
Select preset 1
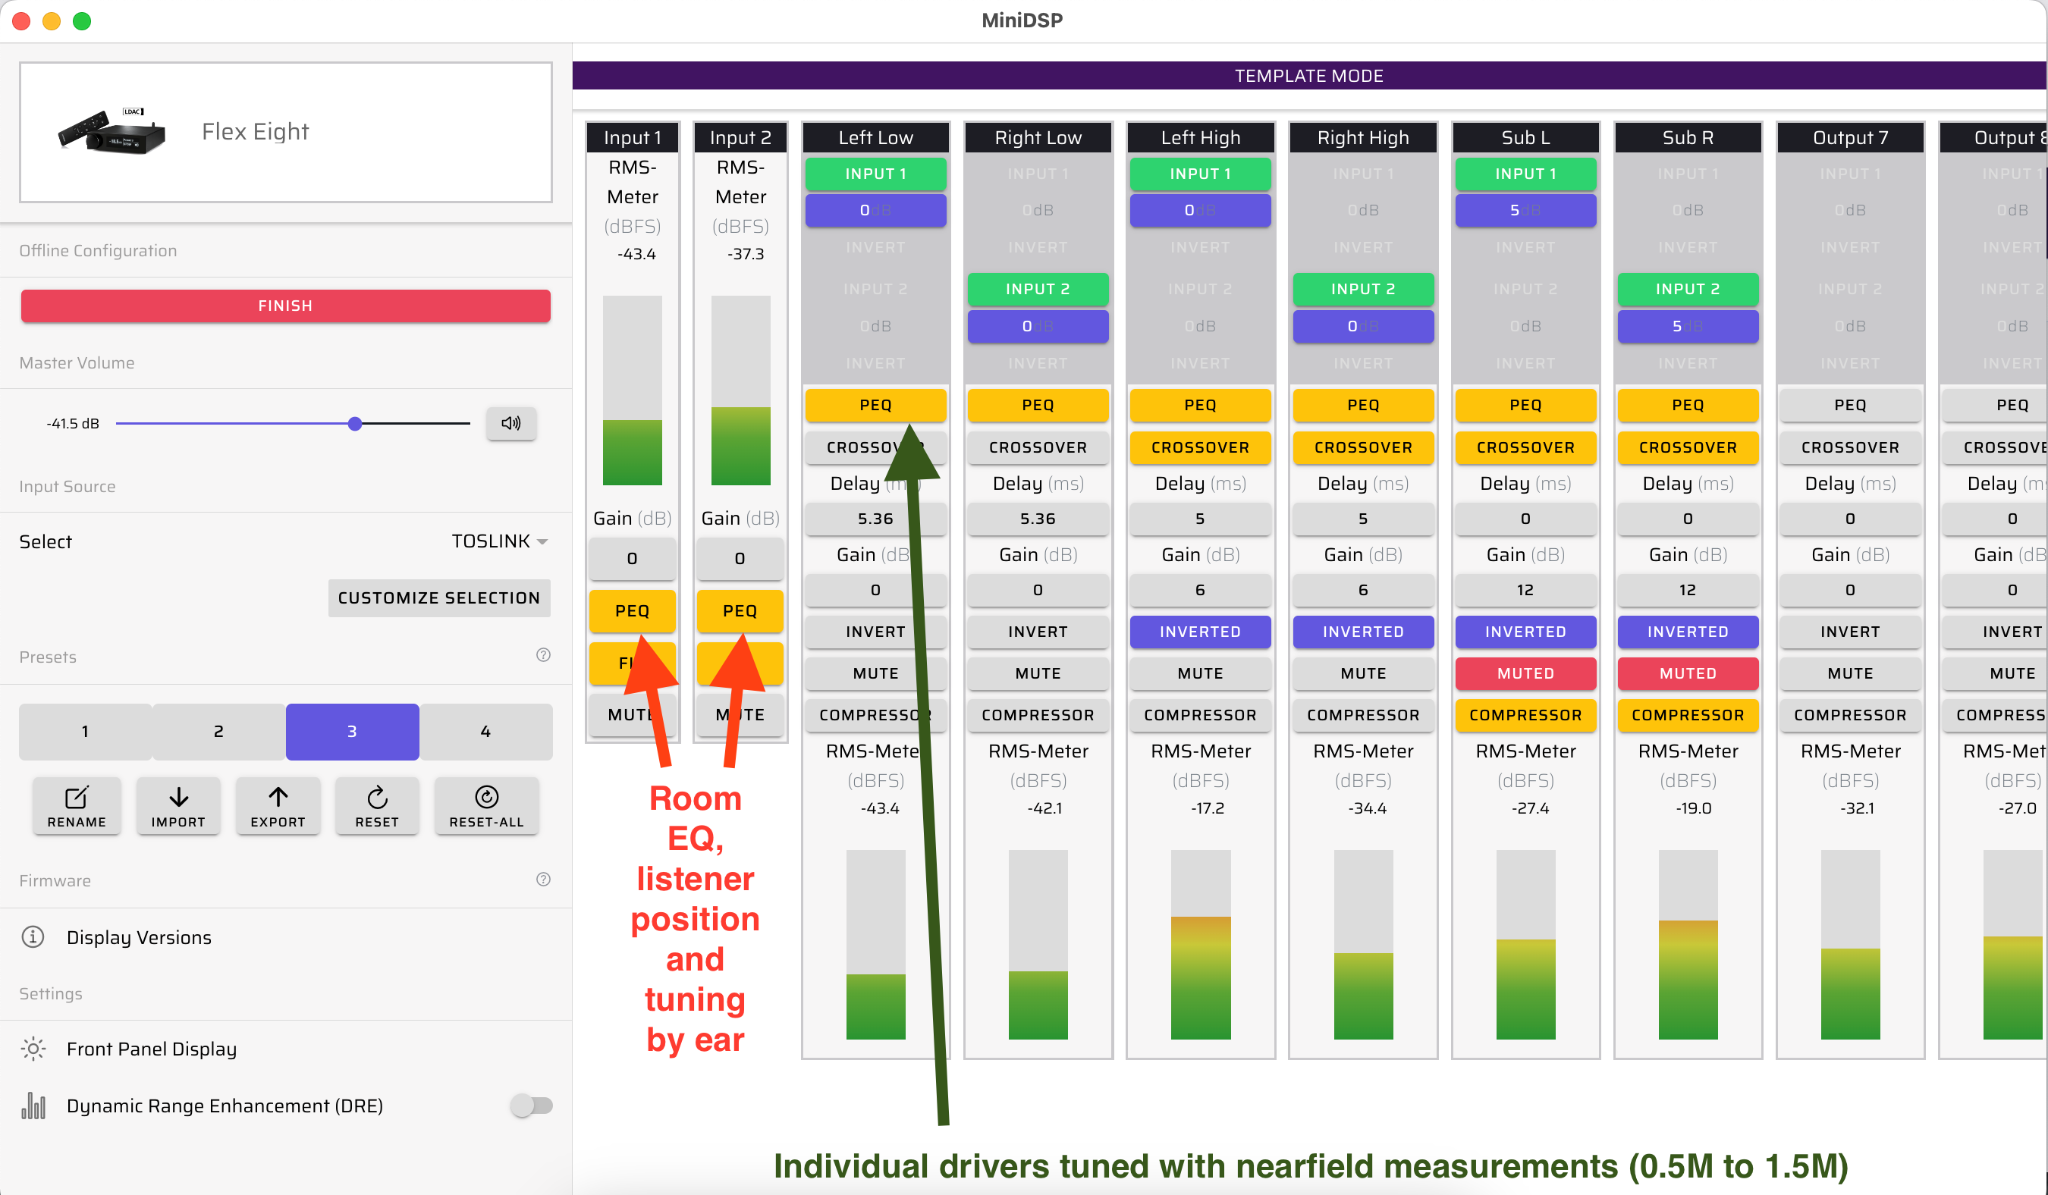pyautogui.click(x=85, y=731)
